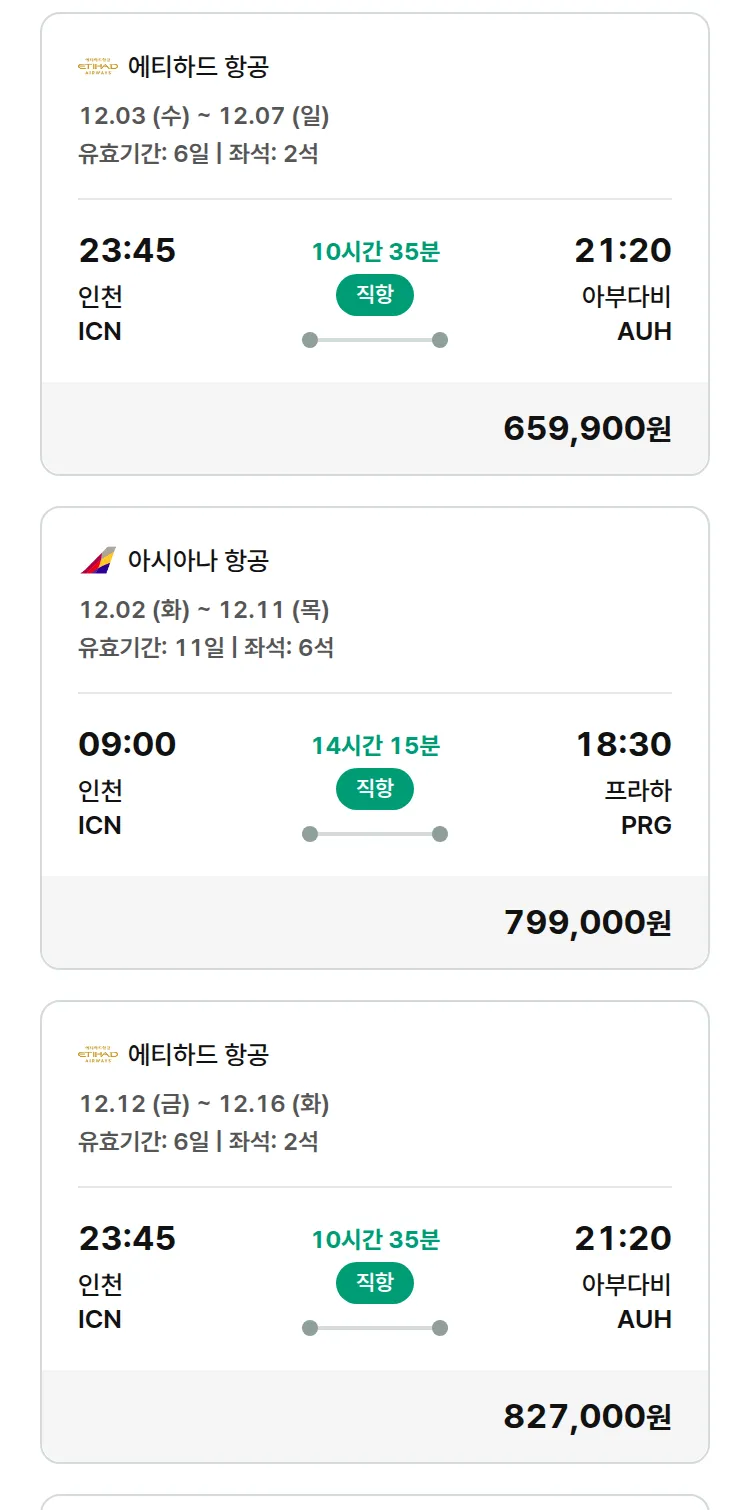Image resolution: width=750 pixels, height=1510 pixels.
Task: Click the 12.12 (금) ~ 12.16 (화) date range
Action: (x=204, y=1104)
